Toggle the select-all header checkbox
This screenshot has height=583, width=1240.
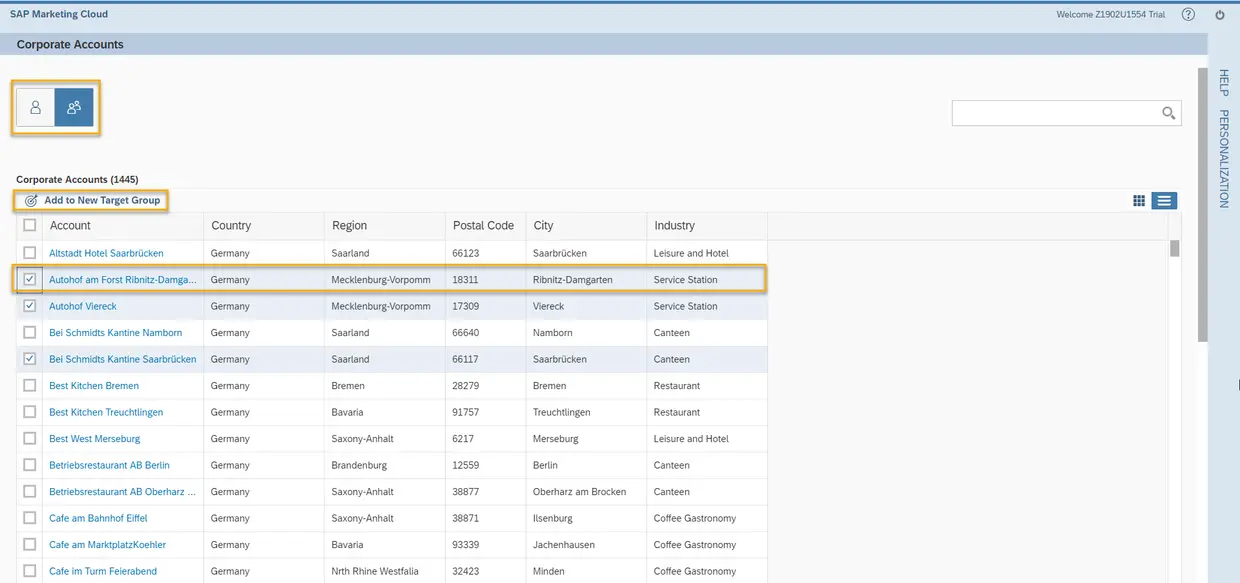(x=30, y=225)
